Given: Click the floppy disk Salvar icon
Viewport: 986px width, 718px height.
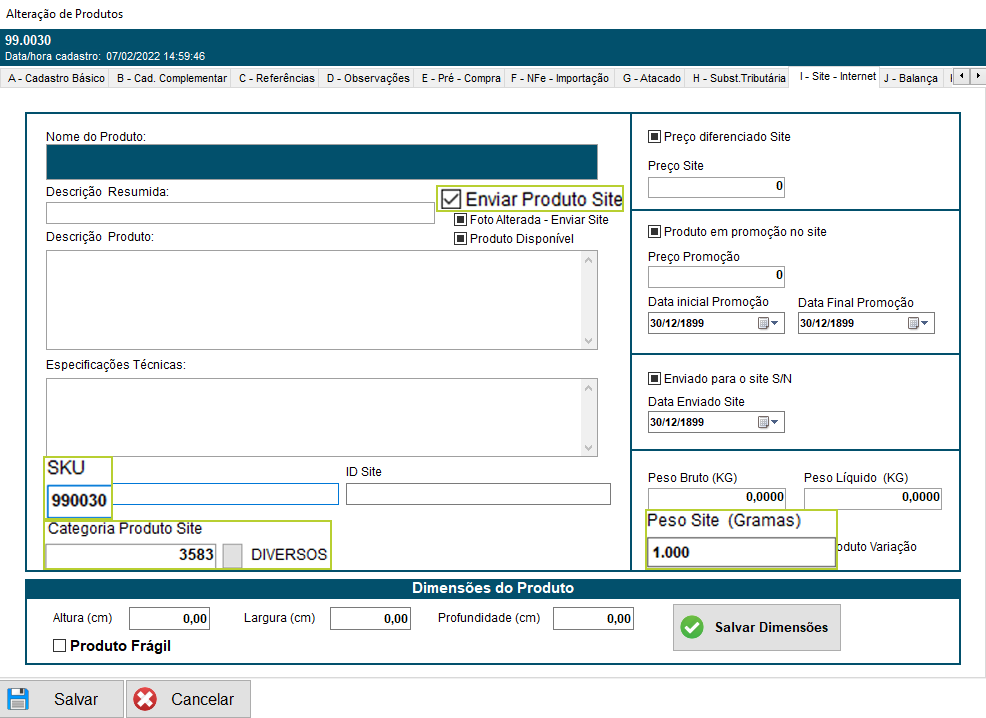Looking at the screenshot, I should point(19,699).
